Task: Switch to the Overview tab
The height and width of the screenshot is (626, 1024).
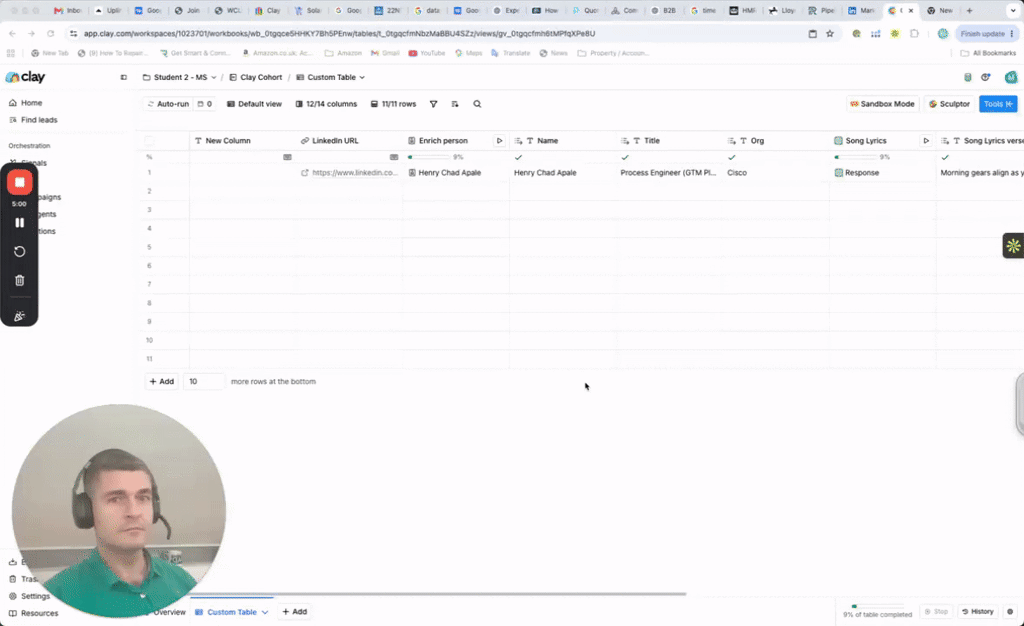Action: (169, 612)
